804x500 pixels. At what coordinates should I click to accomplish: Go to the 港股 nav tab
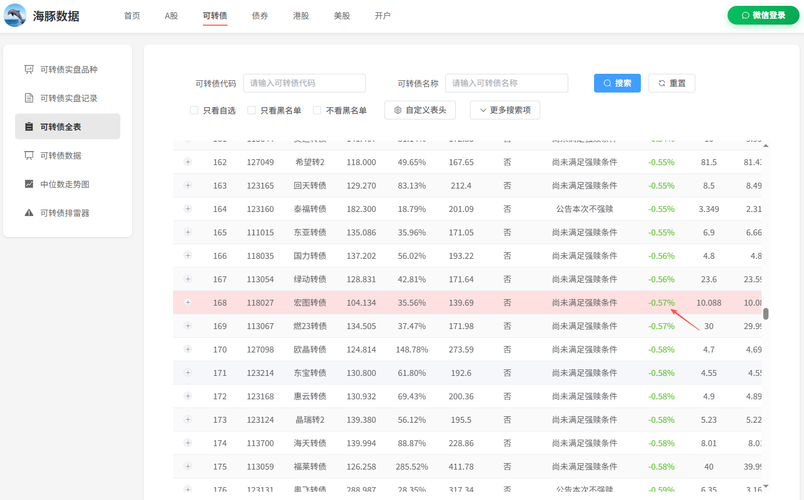301,16
